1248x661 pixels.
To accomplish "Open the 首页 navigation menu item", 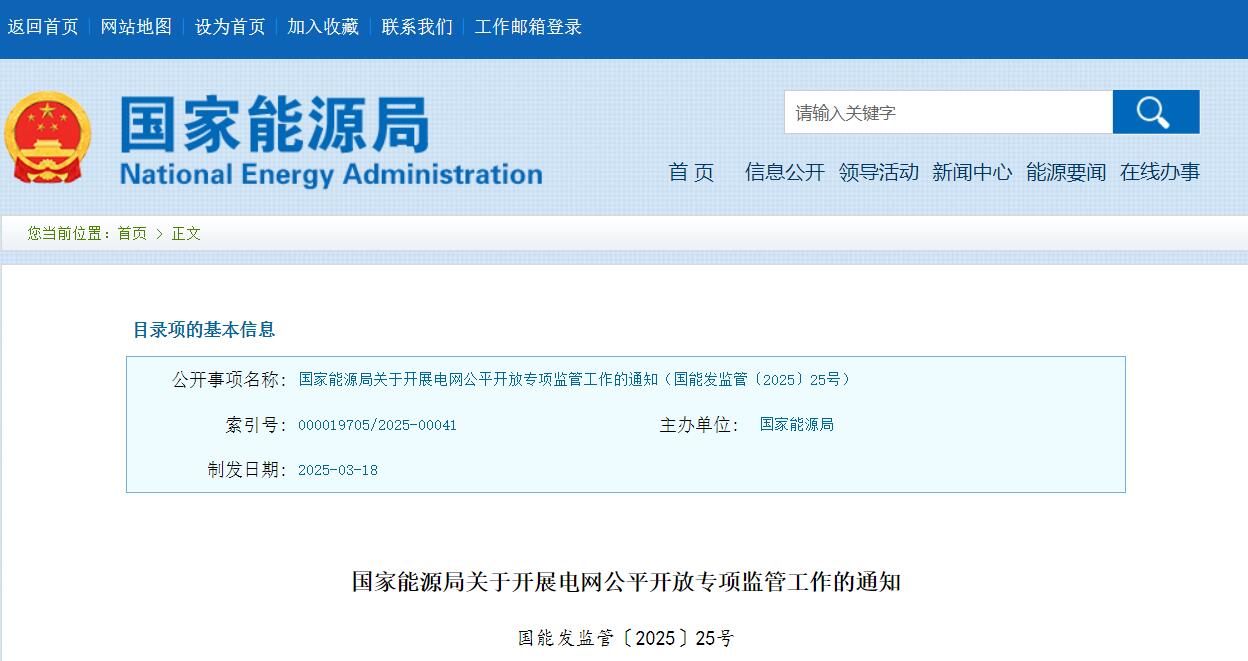I will click(691, 172).
